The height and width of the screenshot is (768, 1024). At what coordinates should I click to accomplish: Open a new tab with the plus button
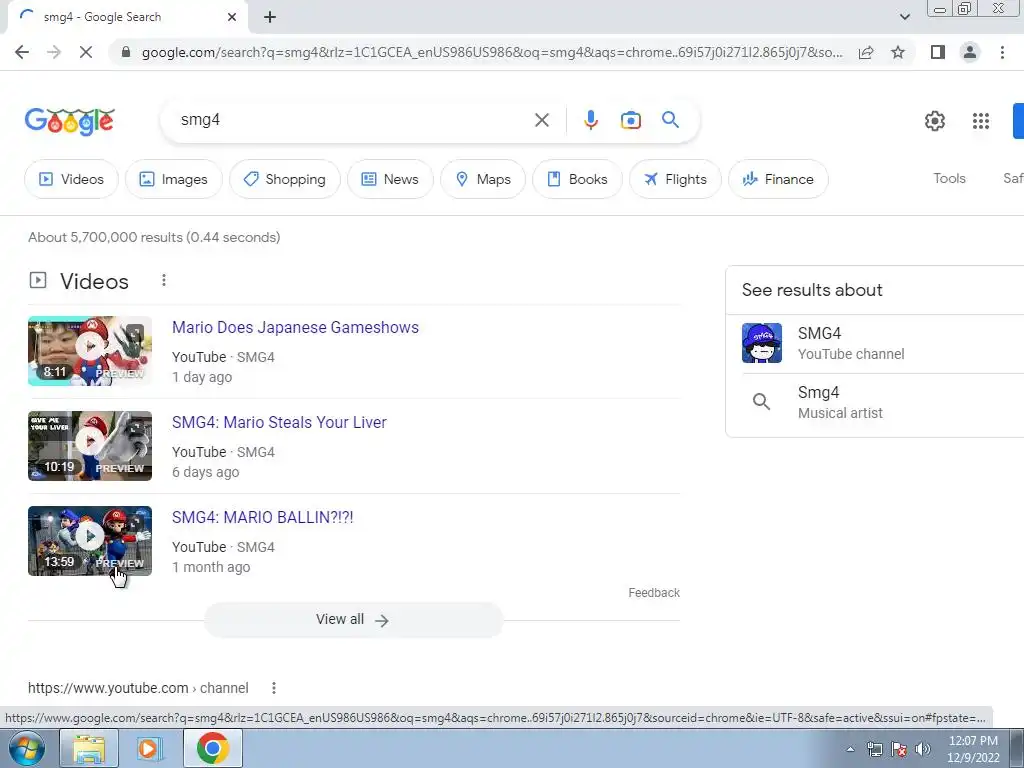point(270,17)
